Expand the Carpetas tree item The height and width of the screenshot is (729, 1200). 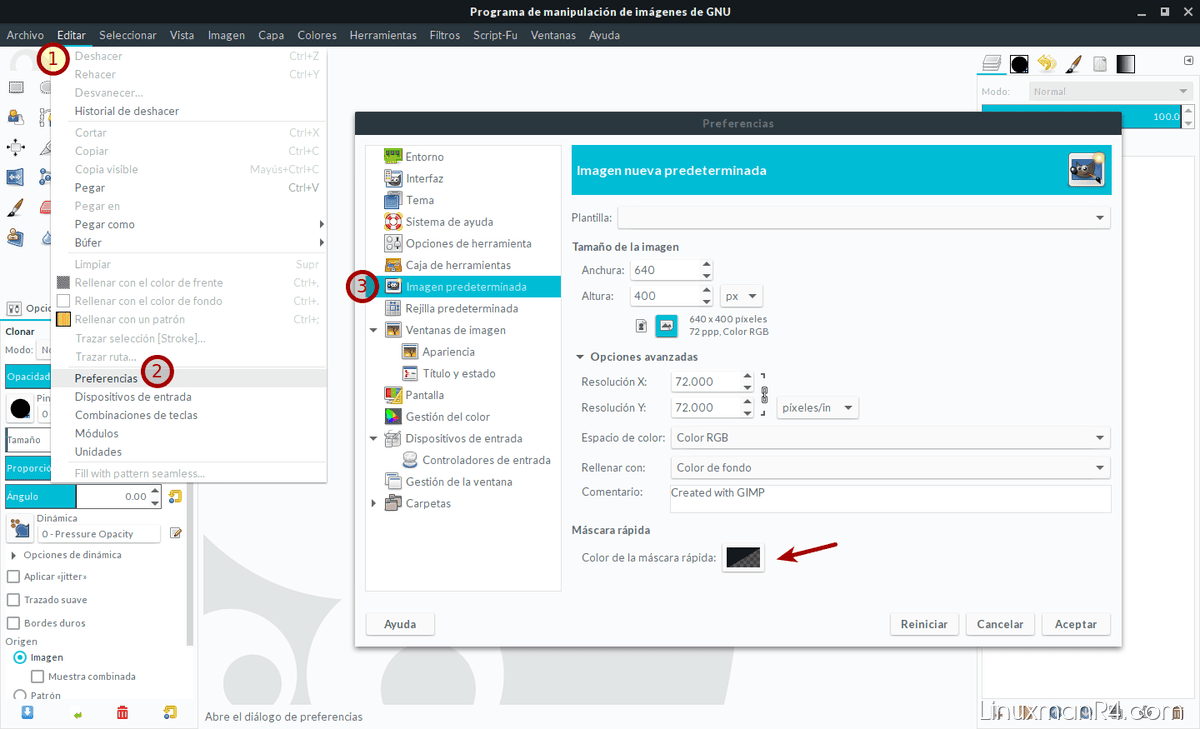pos(374,503)
